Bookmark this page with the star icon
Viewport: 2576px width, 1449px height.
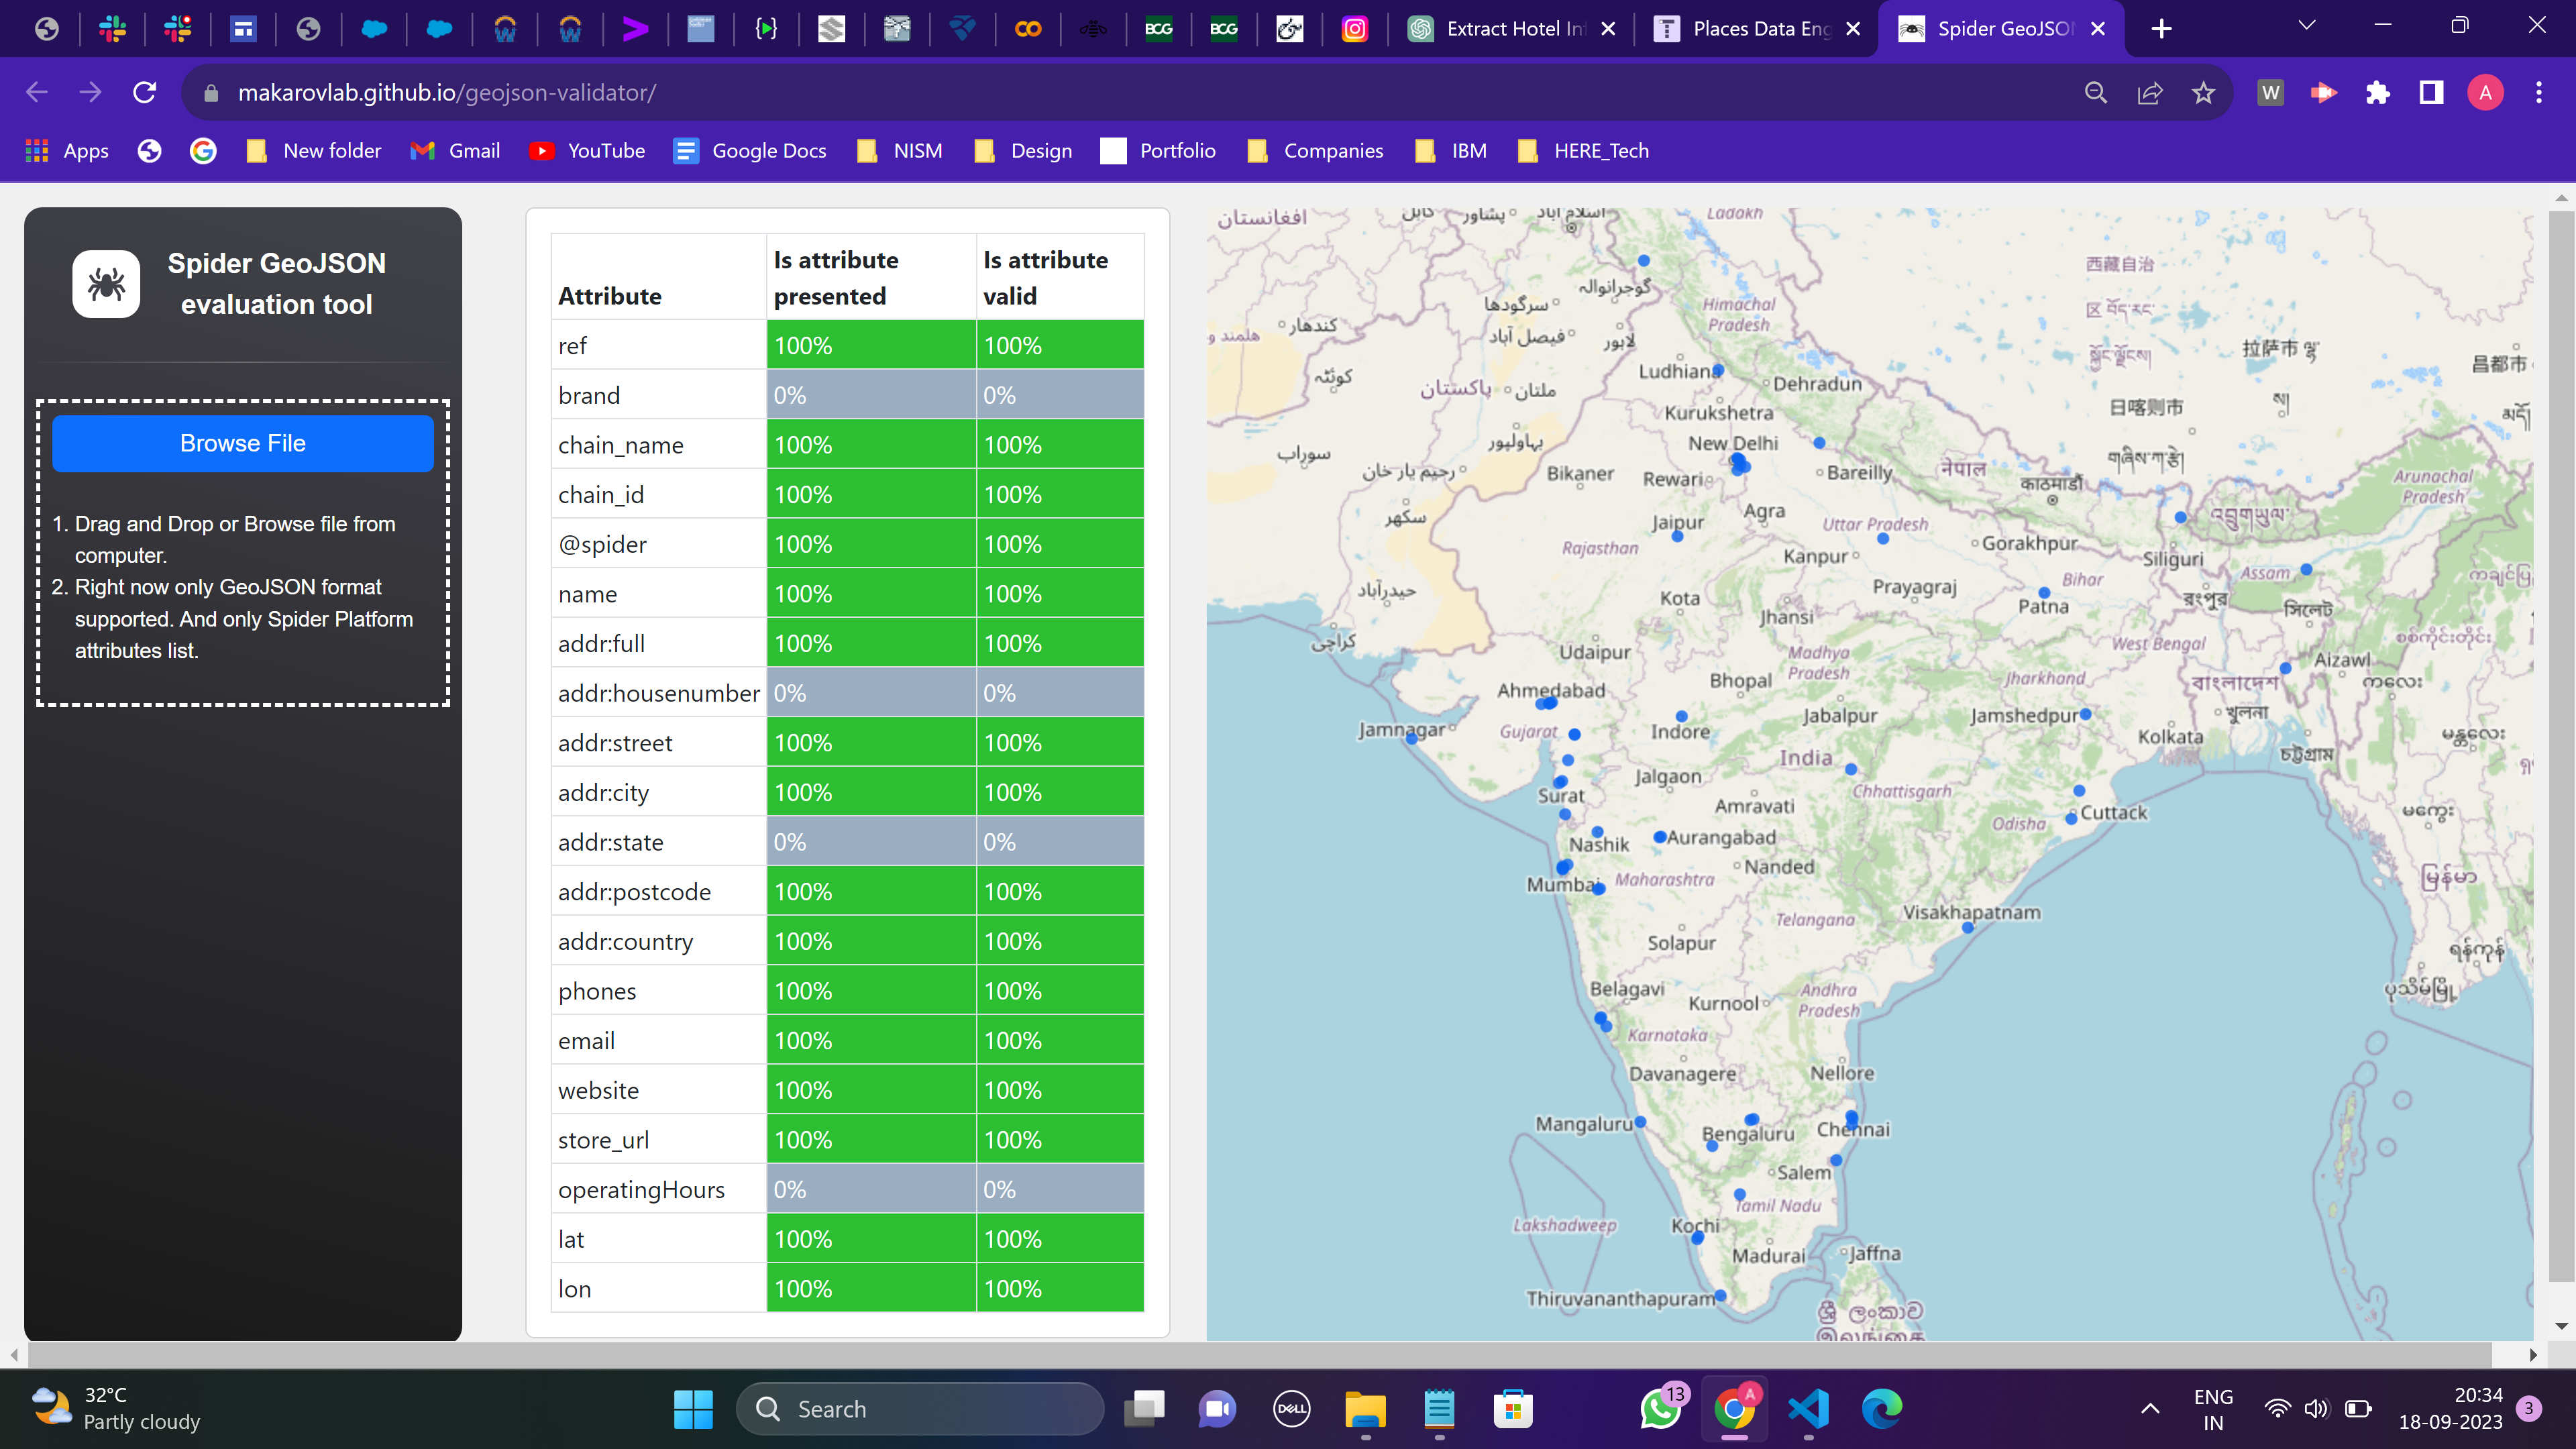pos(2203,93)
